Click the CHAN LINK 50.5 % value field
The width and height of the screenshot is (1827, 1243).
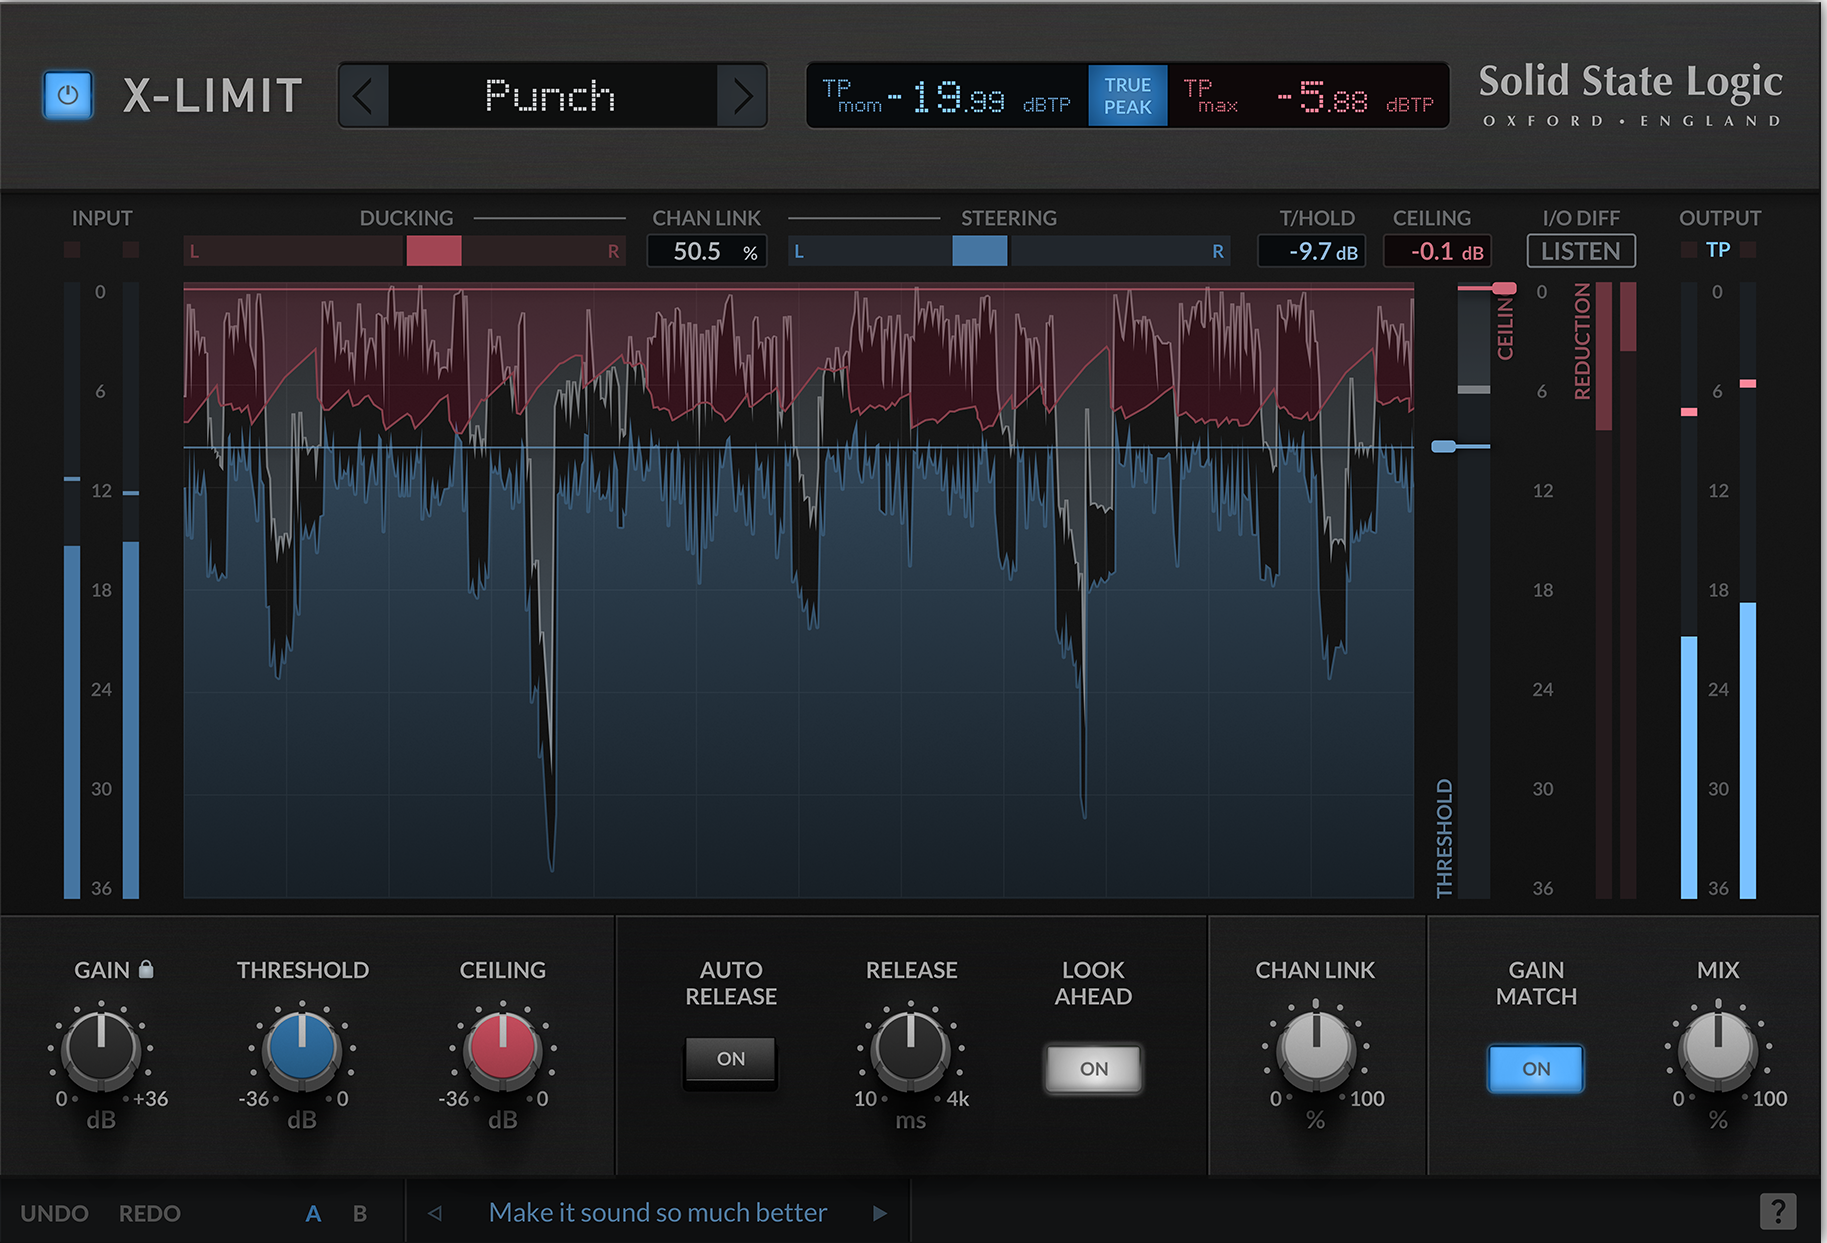tap(707, 251)
